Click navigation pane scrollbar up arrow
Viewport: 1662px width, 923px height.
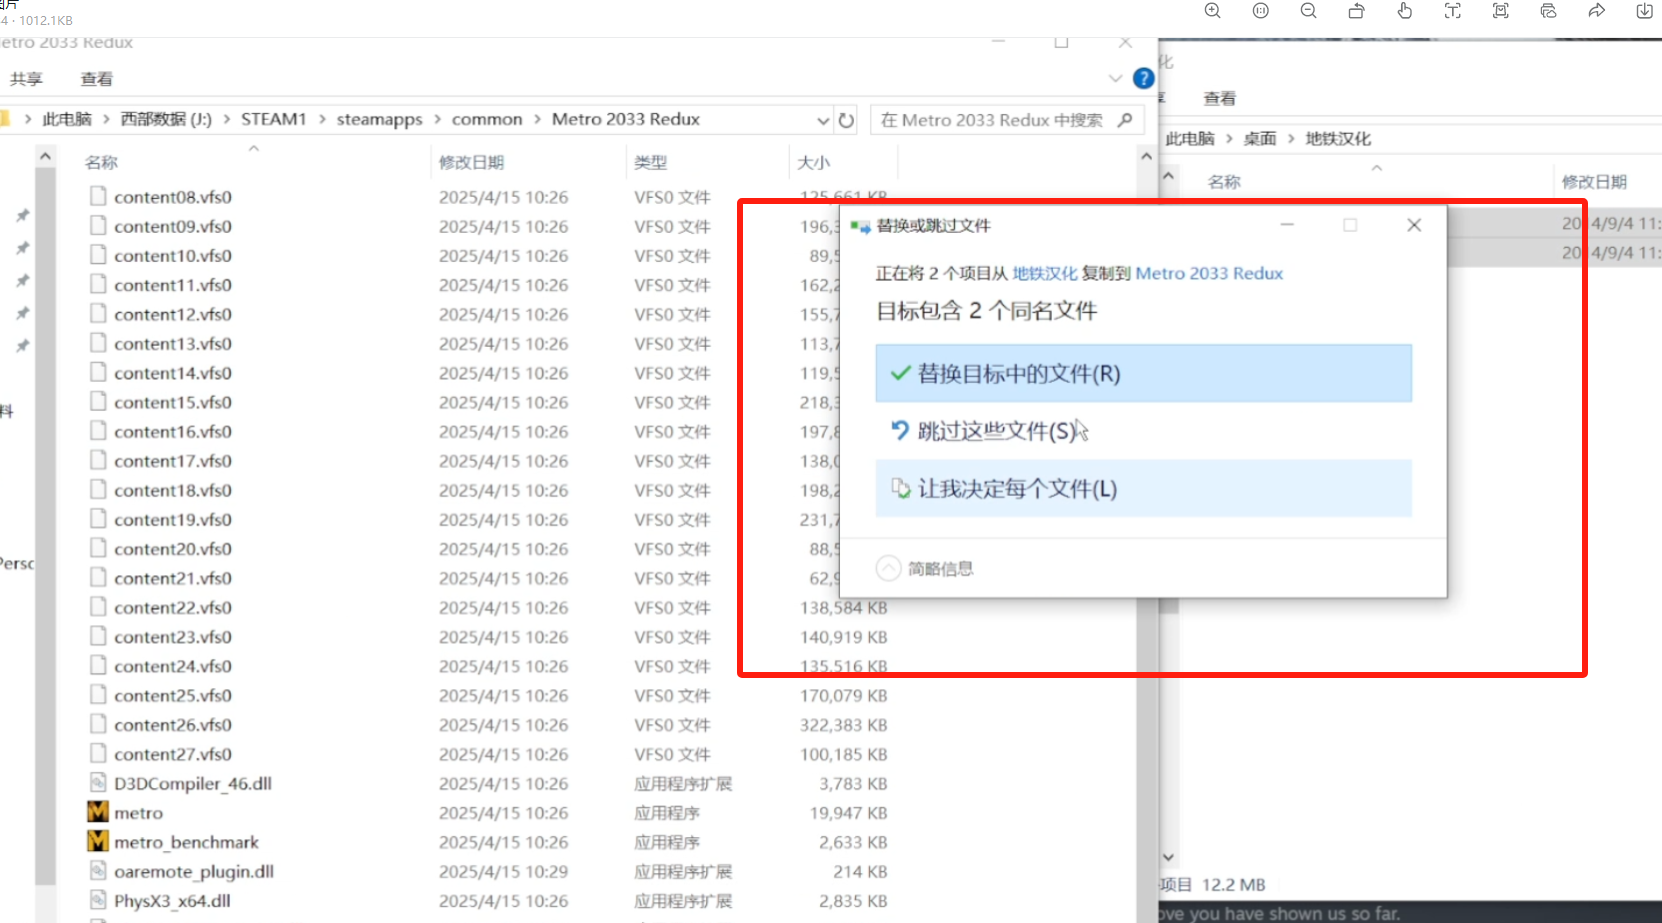point(44,156)
